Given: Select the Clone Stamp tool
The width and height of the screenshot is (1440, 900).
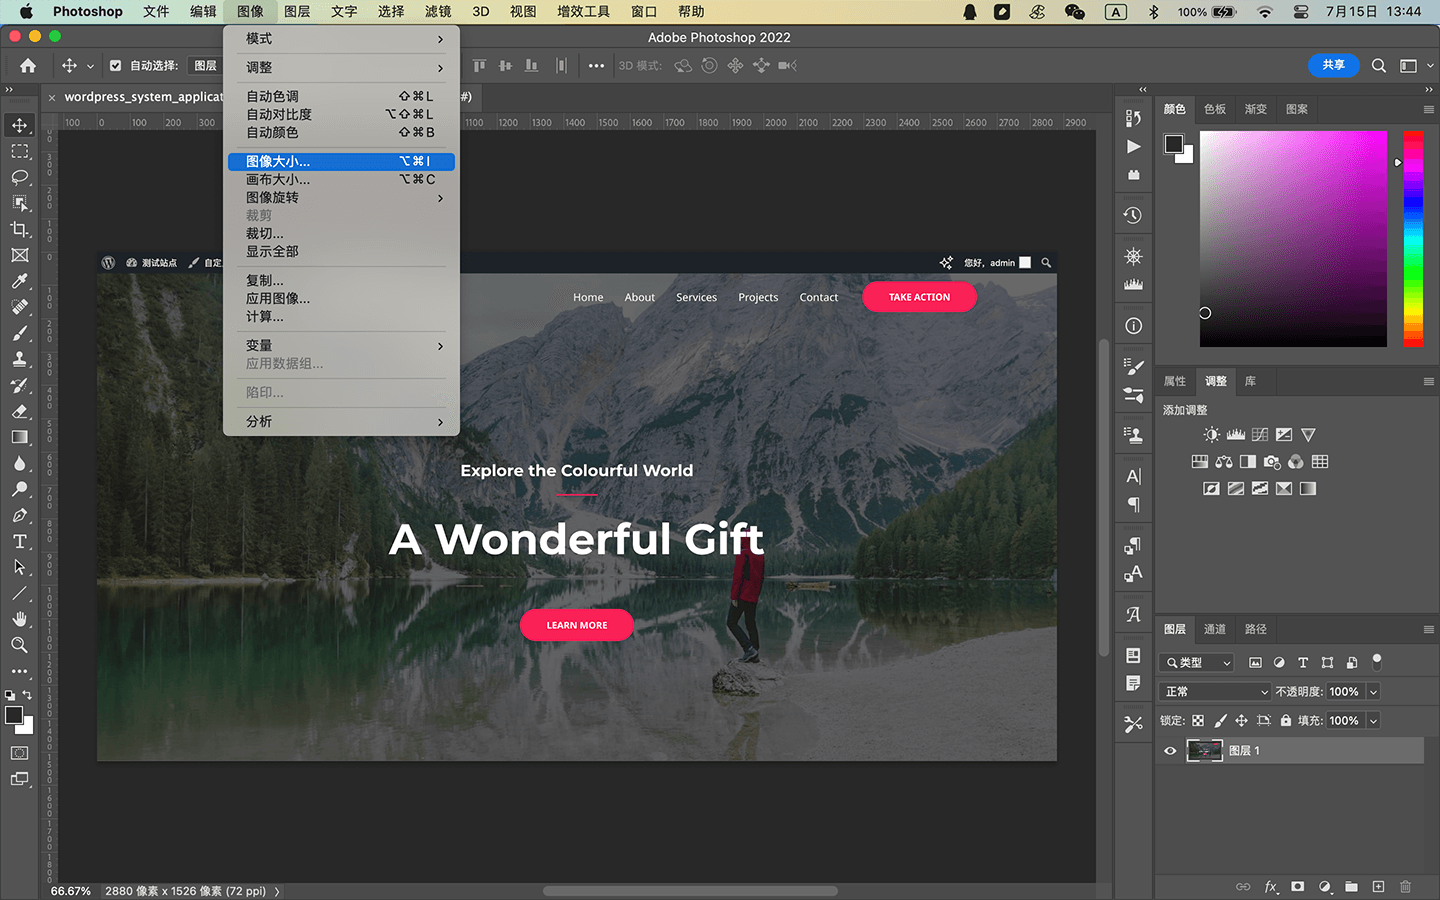Looking at the screenshot, I should point(19,359).
